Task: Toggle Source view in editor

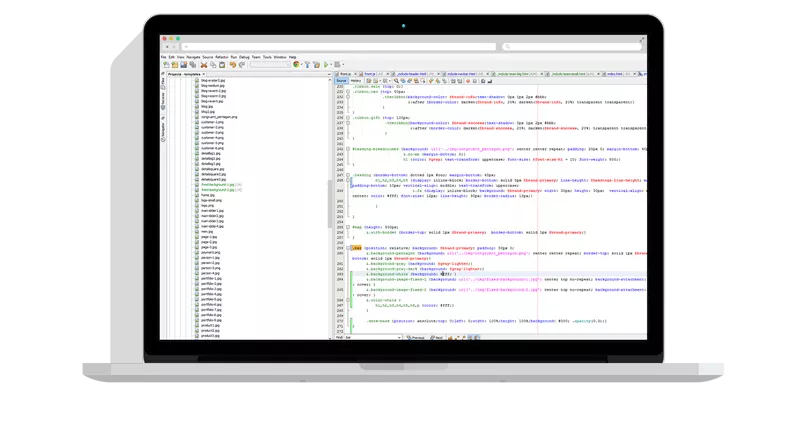Action: click(342, 81)
